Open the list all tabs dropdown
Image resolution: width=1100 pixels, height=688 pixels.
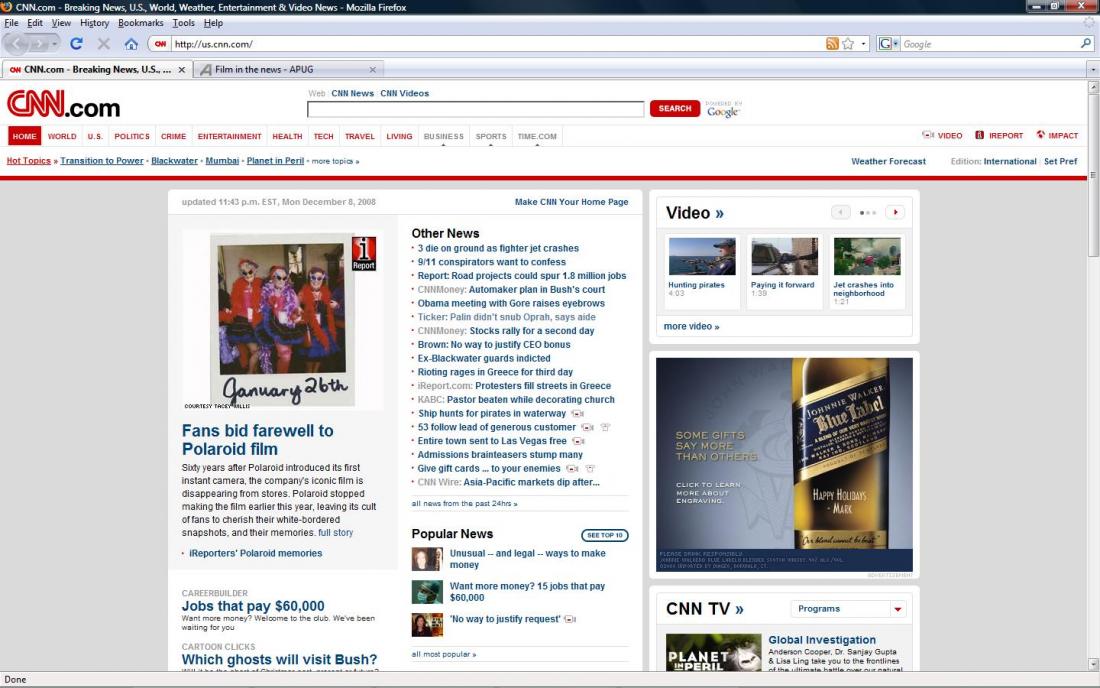(1092, 69)
